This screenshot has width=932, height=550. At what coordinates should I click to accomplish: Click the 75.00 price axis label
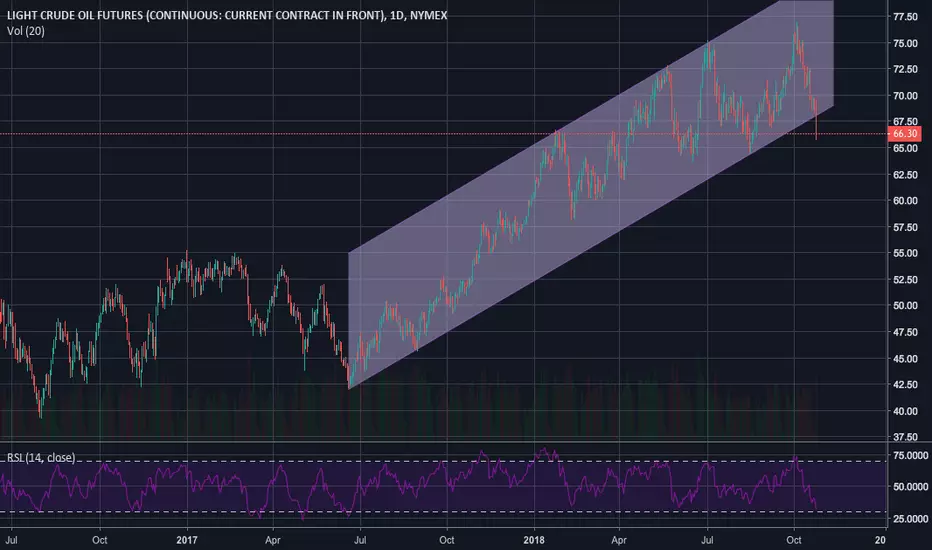tap(905, 43)
